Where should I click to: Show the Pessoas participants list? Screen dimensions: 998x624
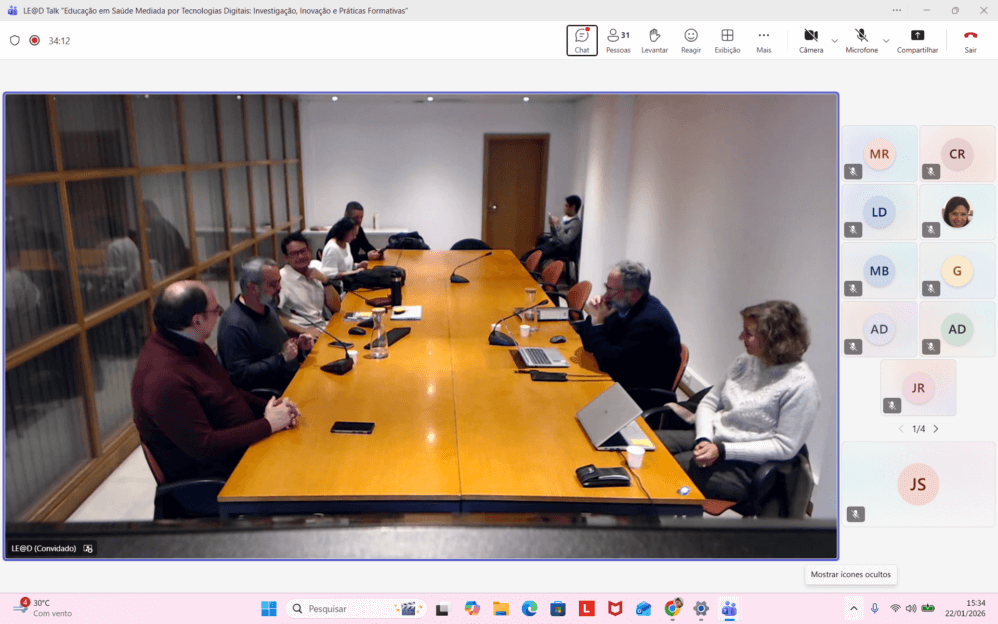point(618,40)
